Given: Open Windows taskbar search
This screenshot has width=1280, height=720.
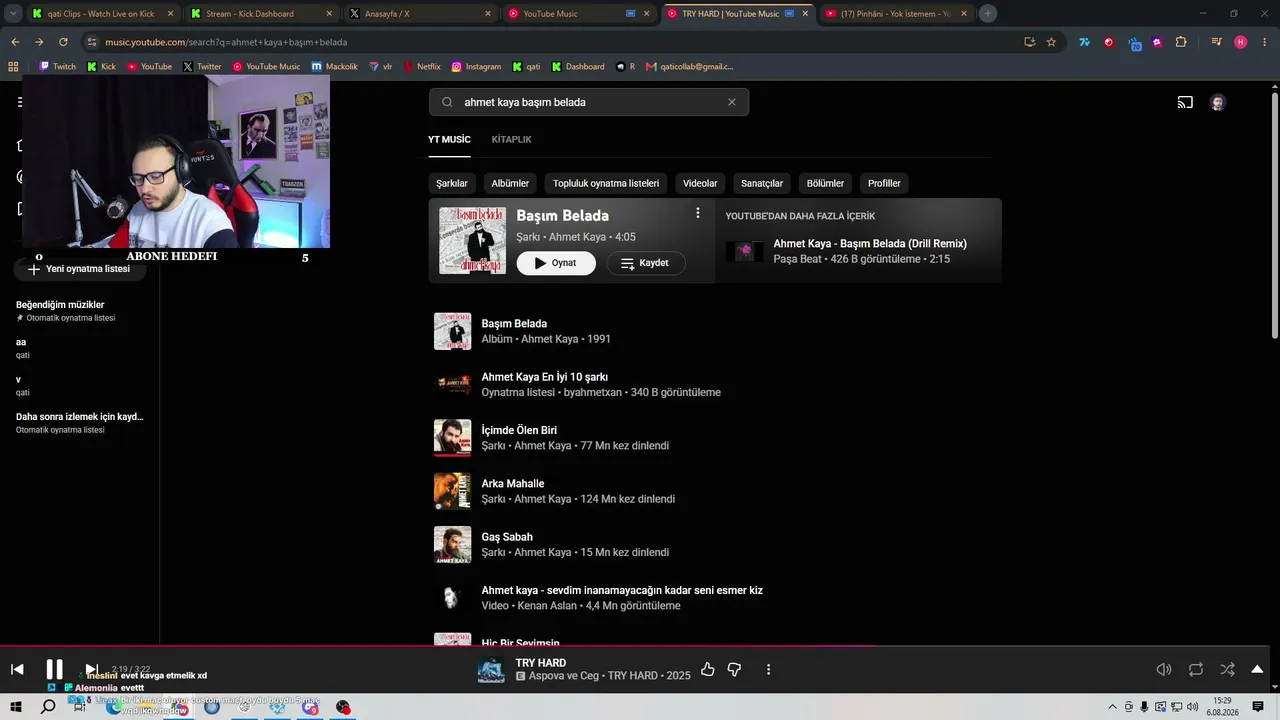Looking at the screenshot, I should [48, 707].
